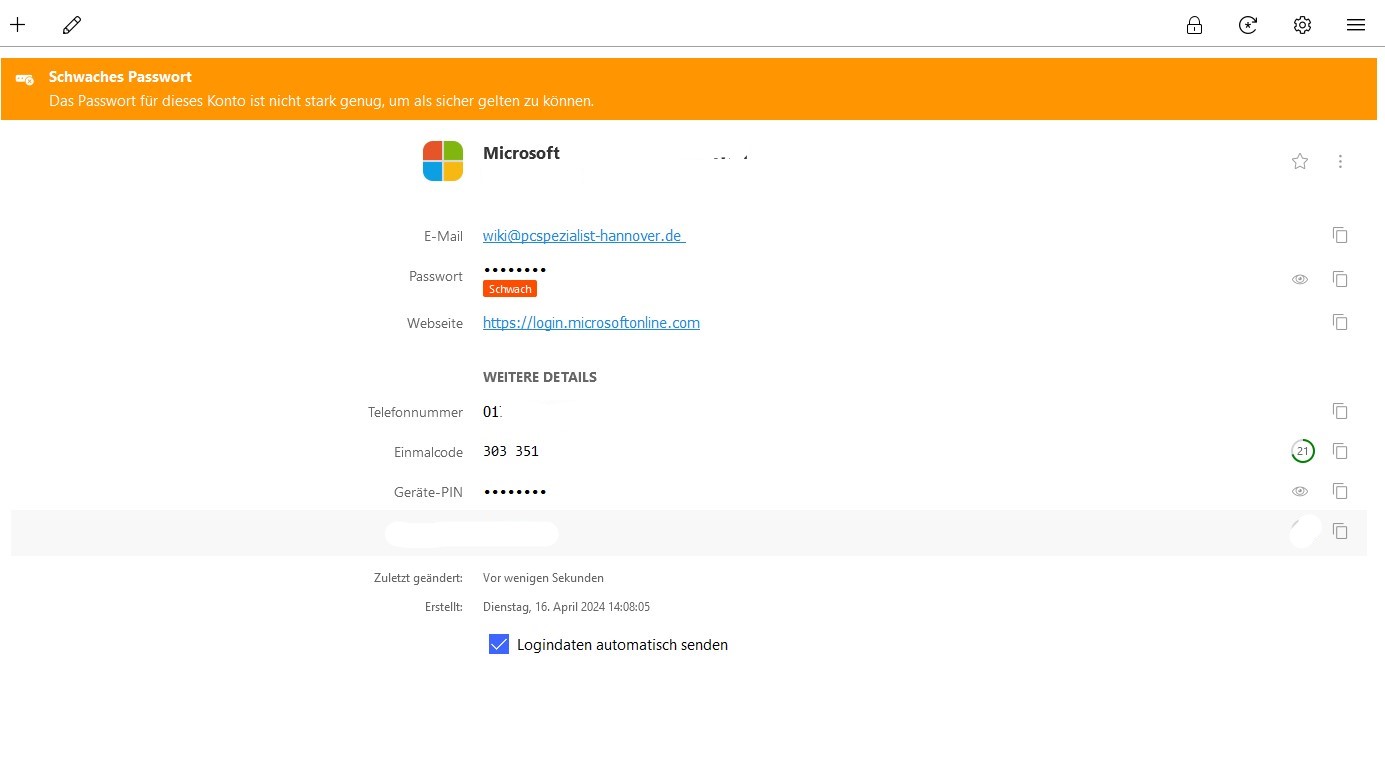Copy the Einmalcode value
The height and width of the screenshot is (778, 1385).
pos(1340,451)
